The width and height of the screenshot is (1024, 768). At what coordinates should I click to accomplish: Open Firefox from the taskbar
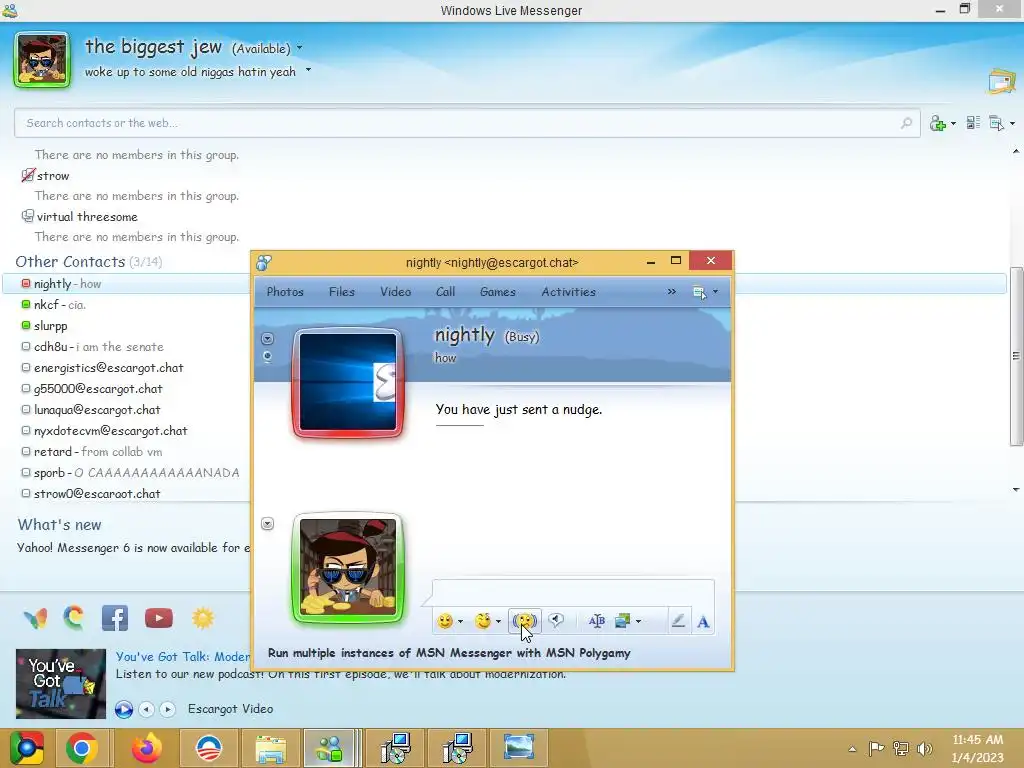146,748
